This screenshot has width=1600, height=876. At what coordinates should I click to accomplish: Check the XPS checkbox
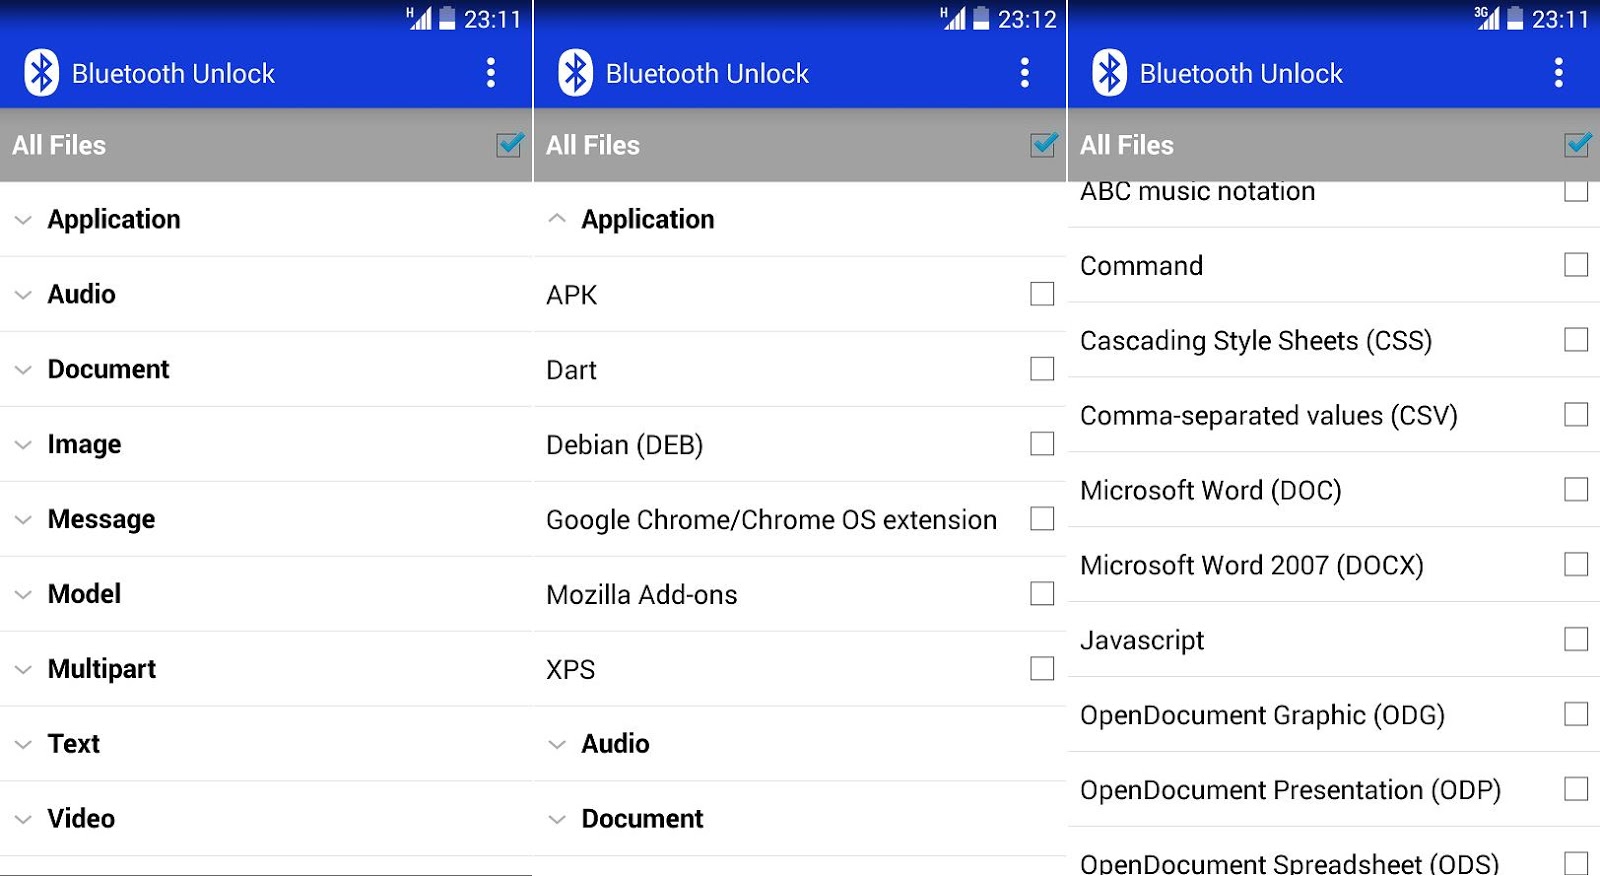[1042, 669]
